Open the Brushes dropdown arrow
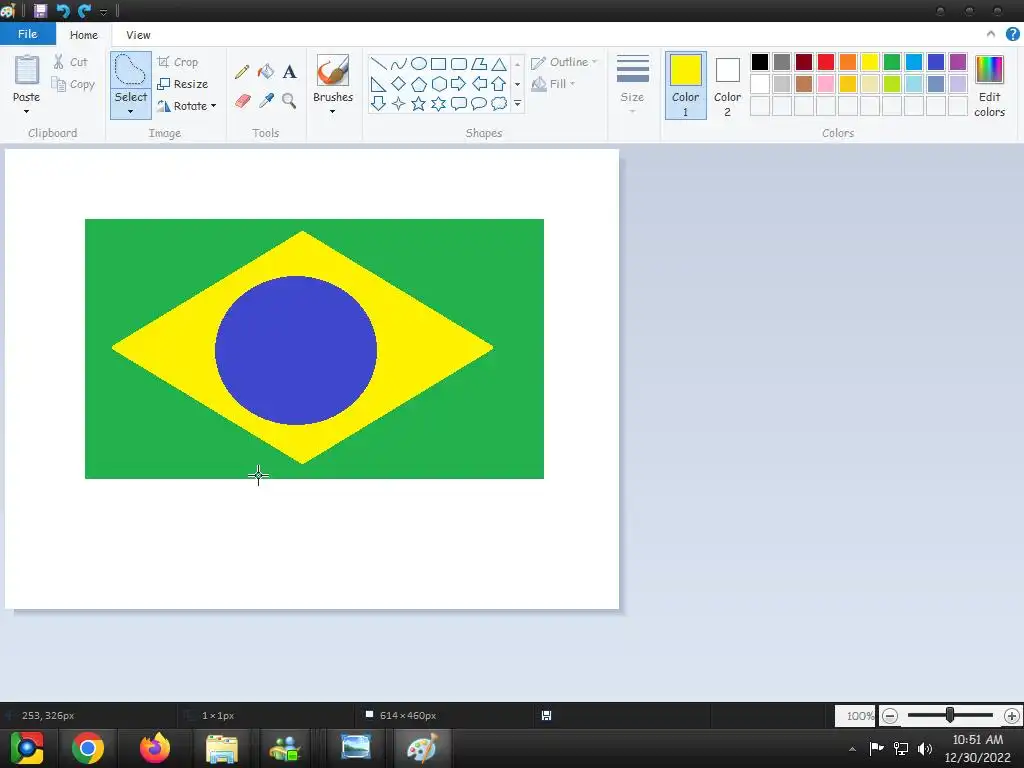The image size is (1024, 768). coord(332,112)
